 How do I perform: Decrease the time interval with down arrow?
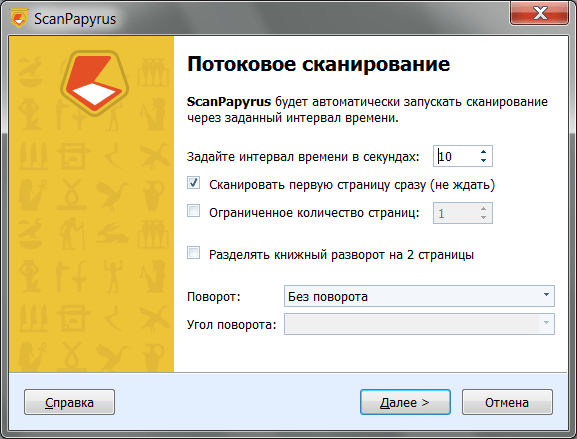pos(484,161)
